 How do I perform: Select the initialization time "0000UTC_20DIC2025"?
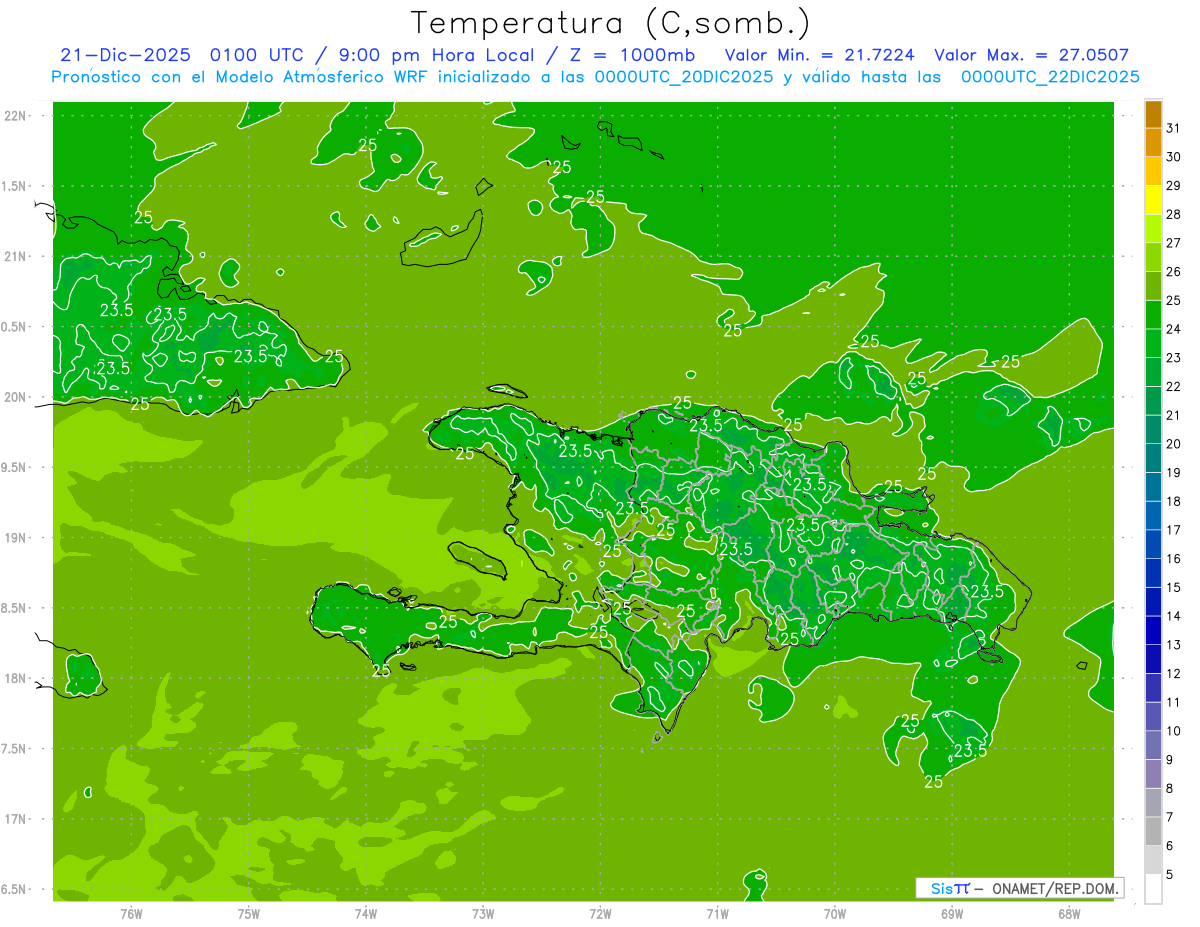coord(685,76)
